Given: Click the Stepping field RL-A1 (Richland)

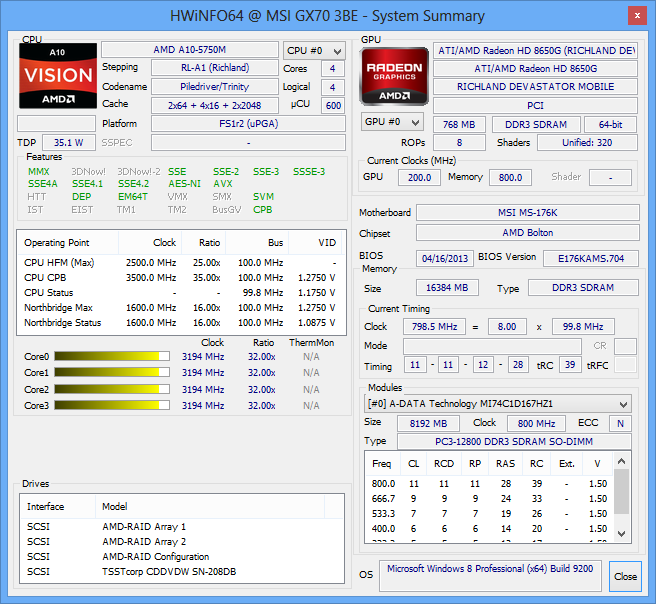Looking at the screenshot, I should [215, 68].
